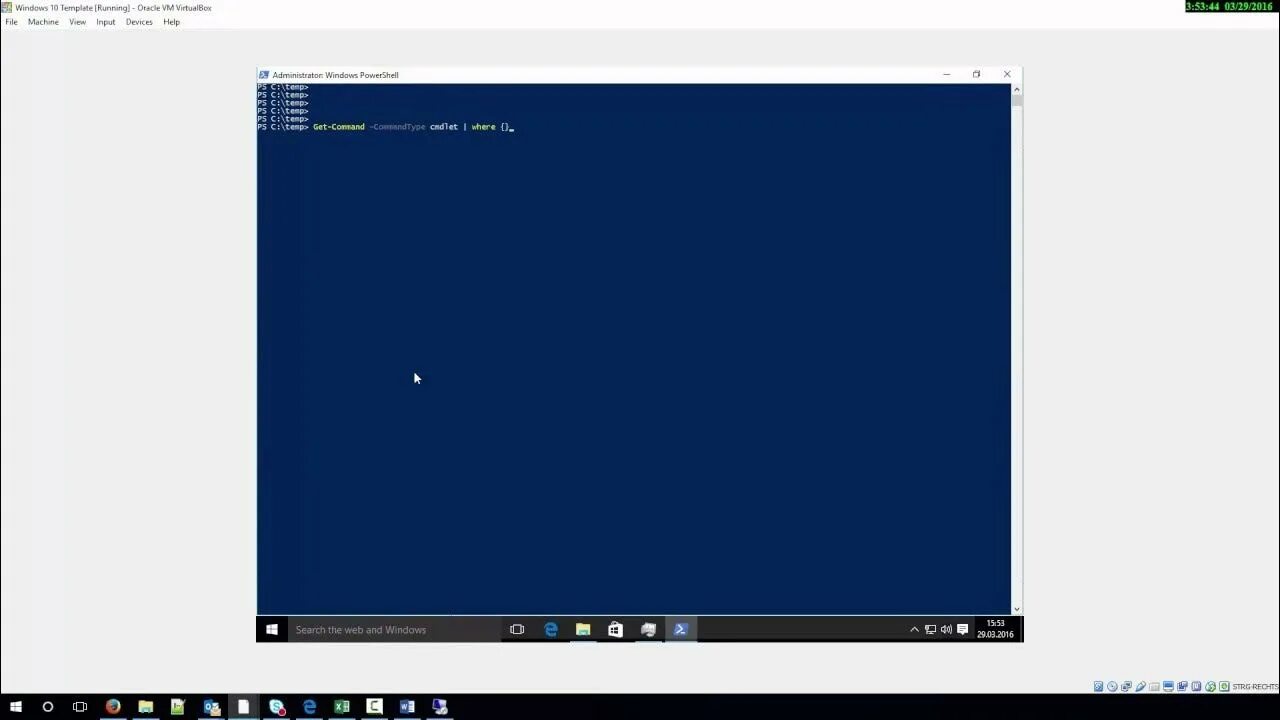Open Task View on the host taskbar

coord(80,707)
